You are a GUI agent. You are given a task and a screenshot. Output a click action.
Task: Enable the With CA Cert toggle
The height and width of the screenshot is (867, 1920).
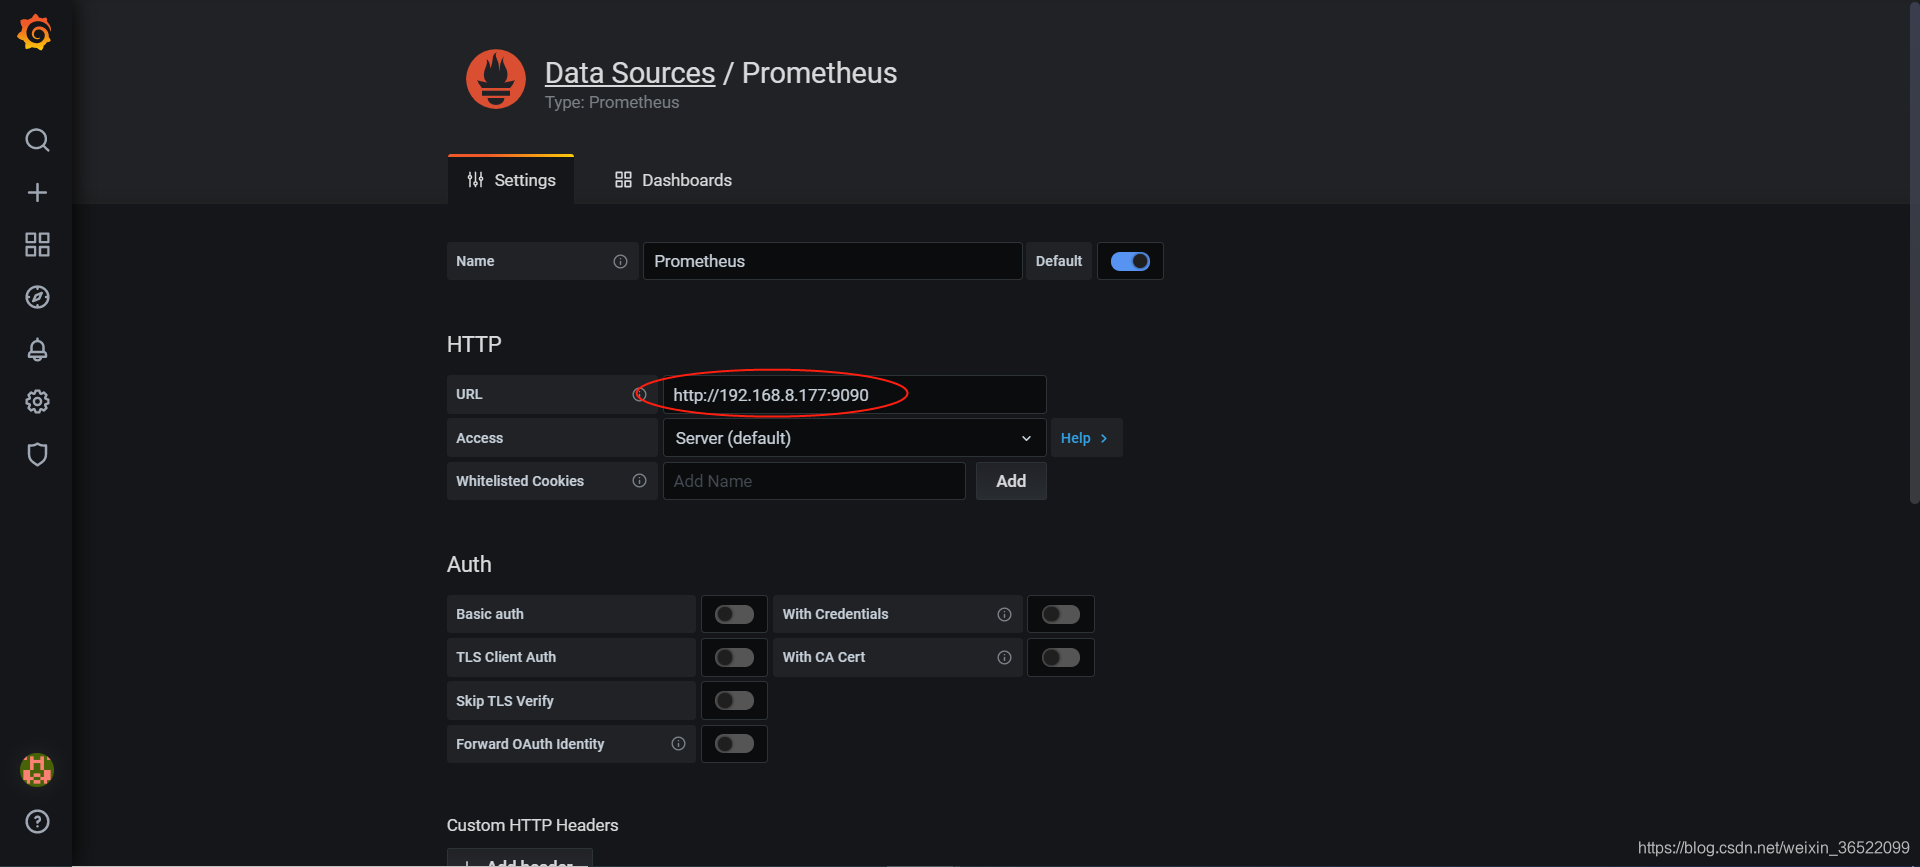coord(1061,657)
